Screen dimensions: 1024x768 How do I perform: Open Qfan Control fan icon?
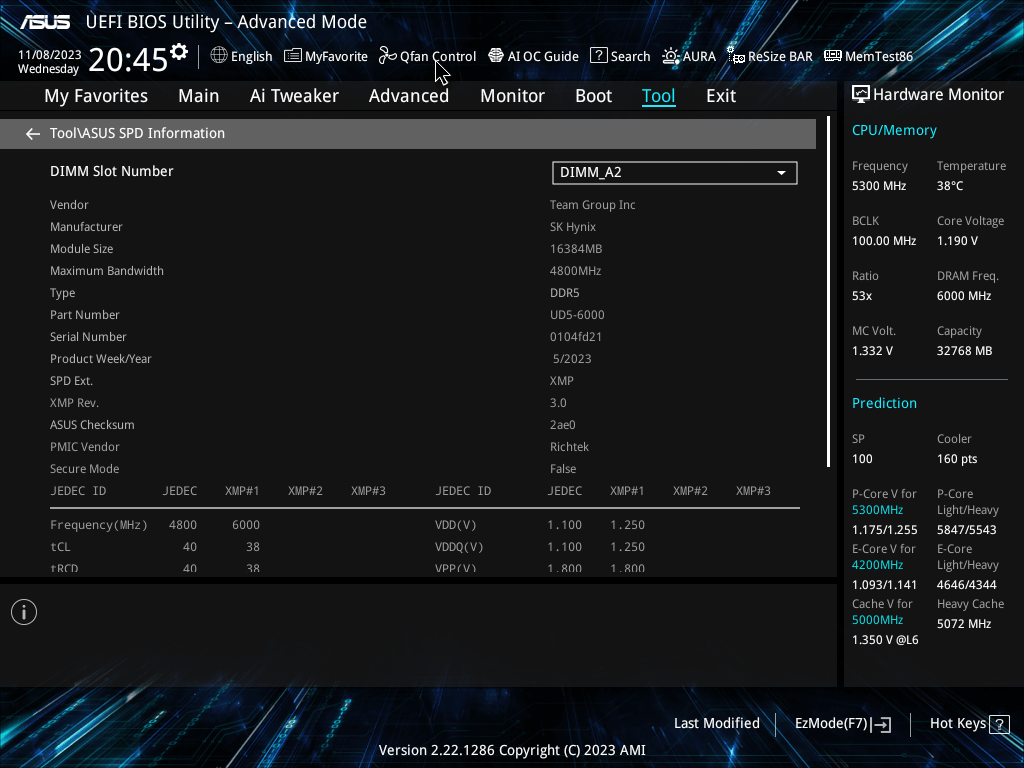point(387,56)
